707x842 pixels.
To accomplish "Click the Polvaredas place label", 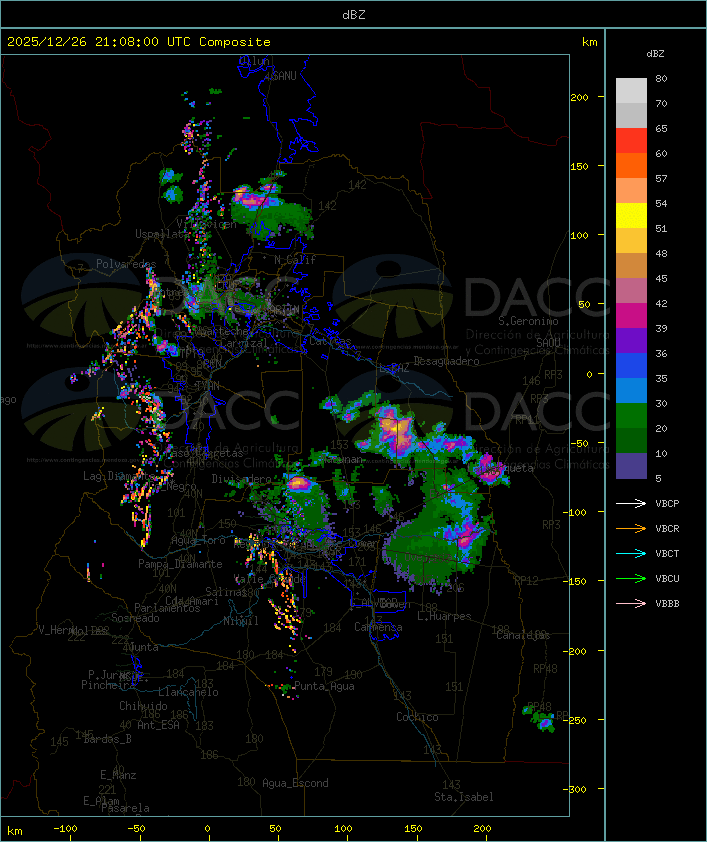I will tap(126, 264).
